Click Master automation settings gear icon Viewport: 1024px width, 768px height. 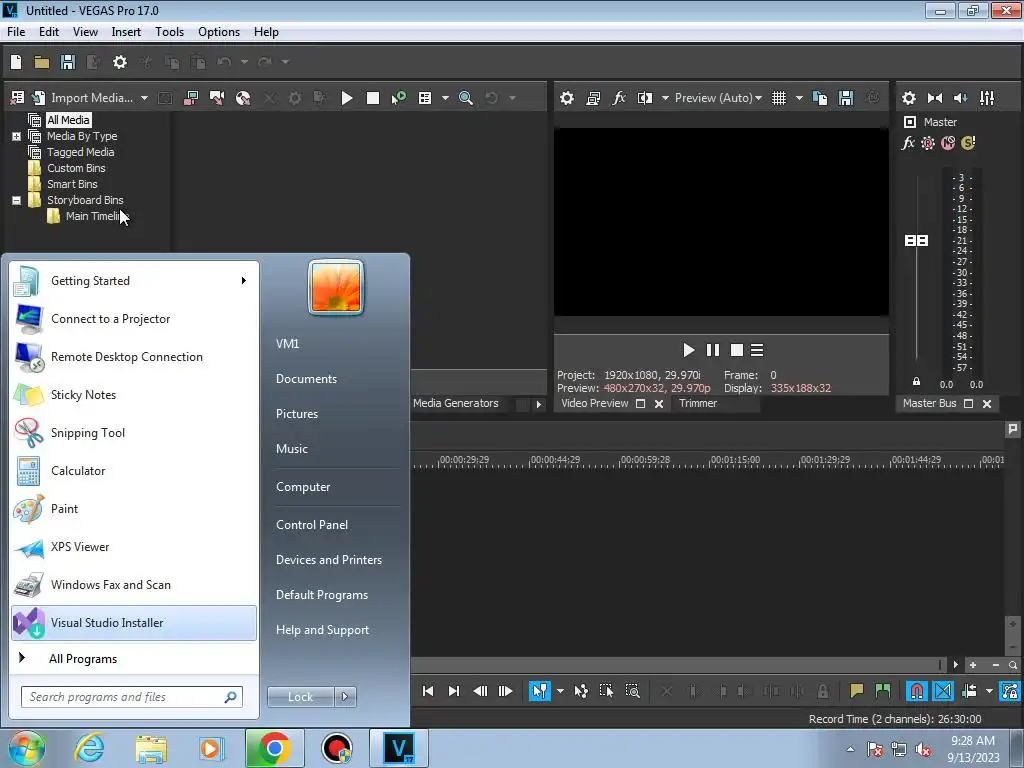928,143
